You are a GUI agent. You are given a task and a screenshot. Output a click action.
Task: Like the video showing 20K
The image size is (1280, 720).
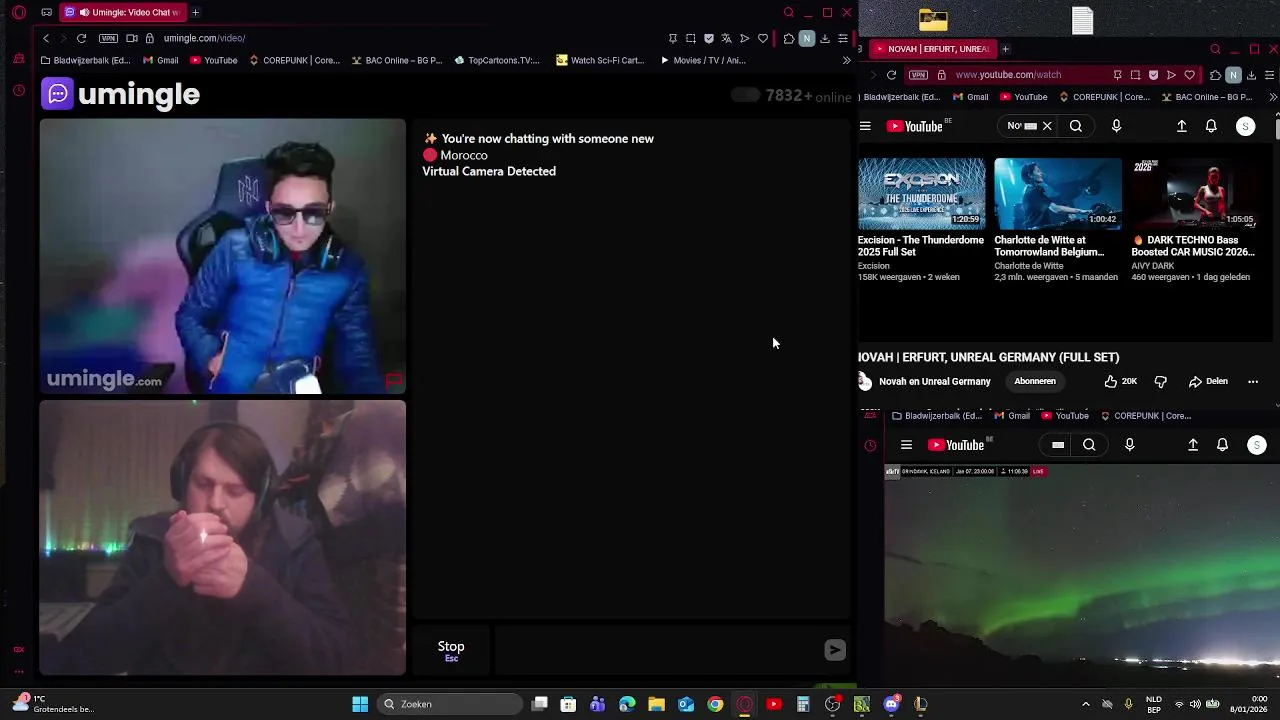1120,381
